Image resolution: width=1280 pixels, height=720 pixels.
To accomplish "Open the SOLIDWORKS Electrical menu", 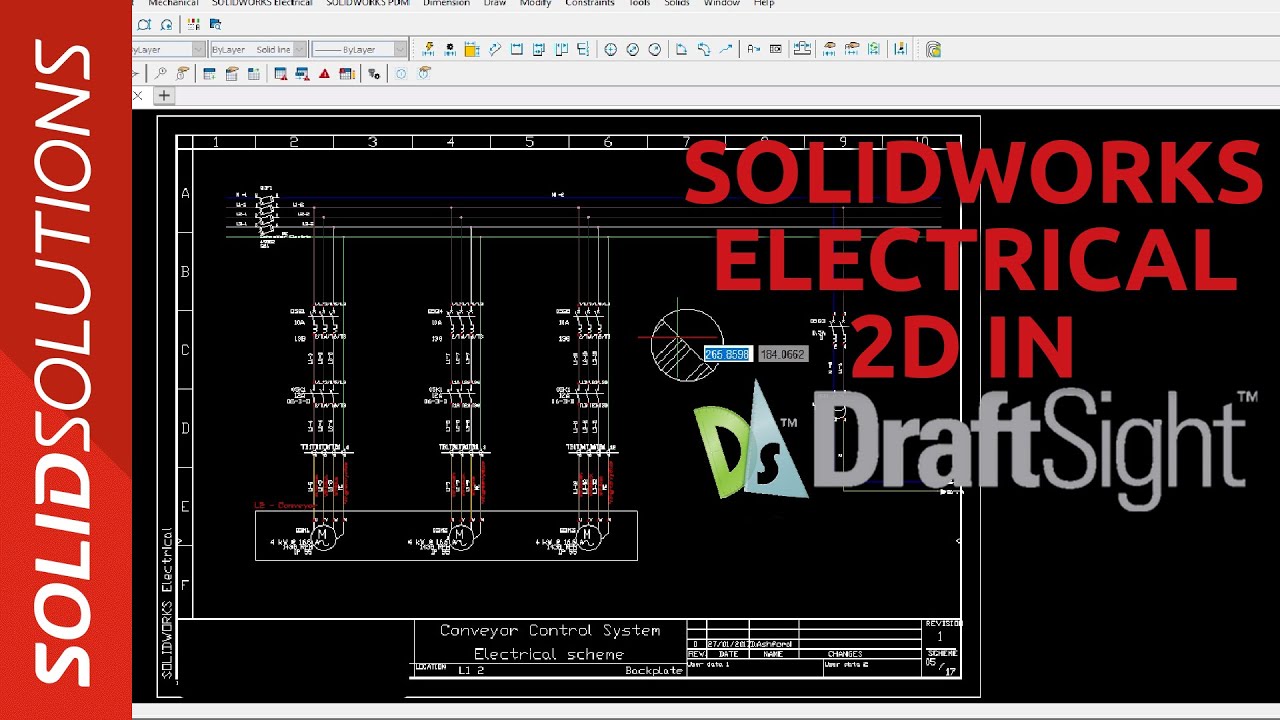I will (x=262, y=4).
